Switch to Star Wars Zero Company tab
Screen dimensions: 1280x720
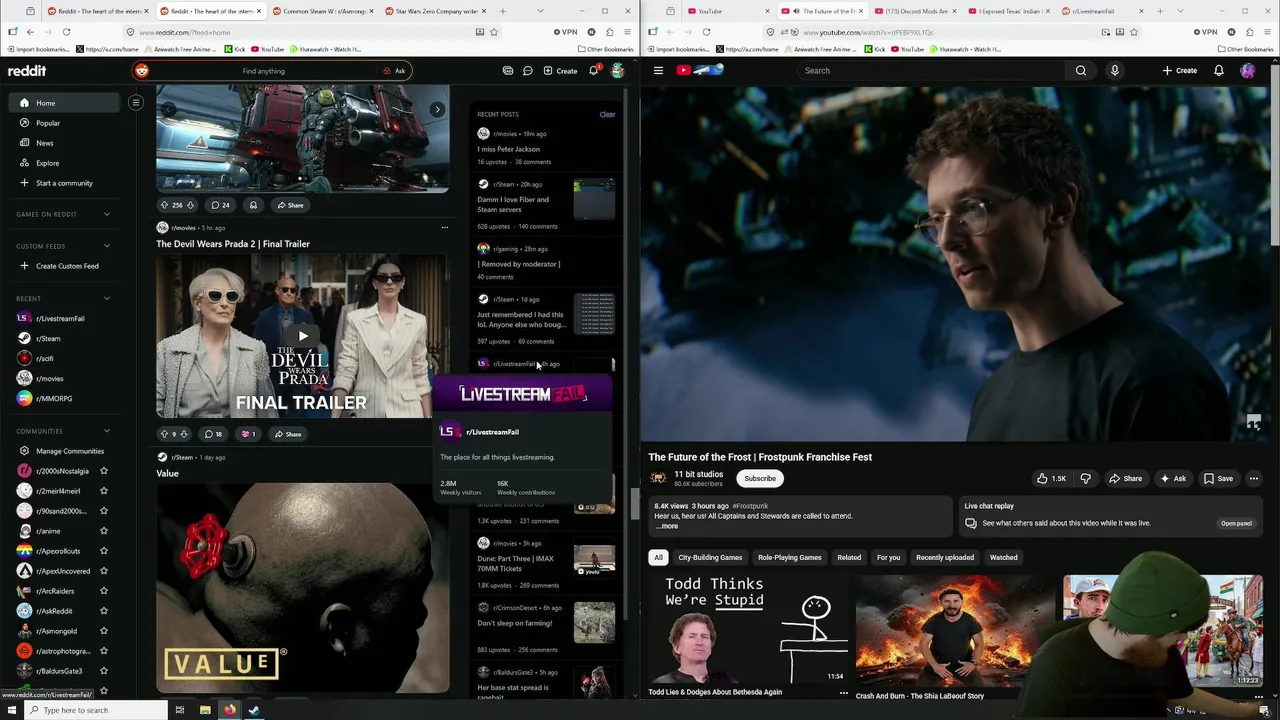click(x=435, y=11)
